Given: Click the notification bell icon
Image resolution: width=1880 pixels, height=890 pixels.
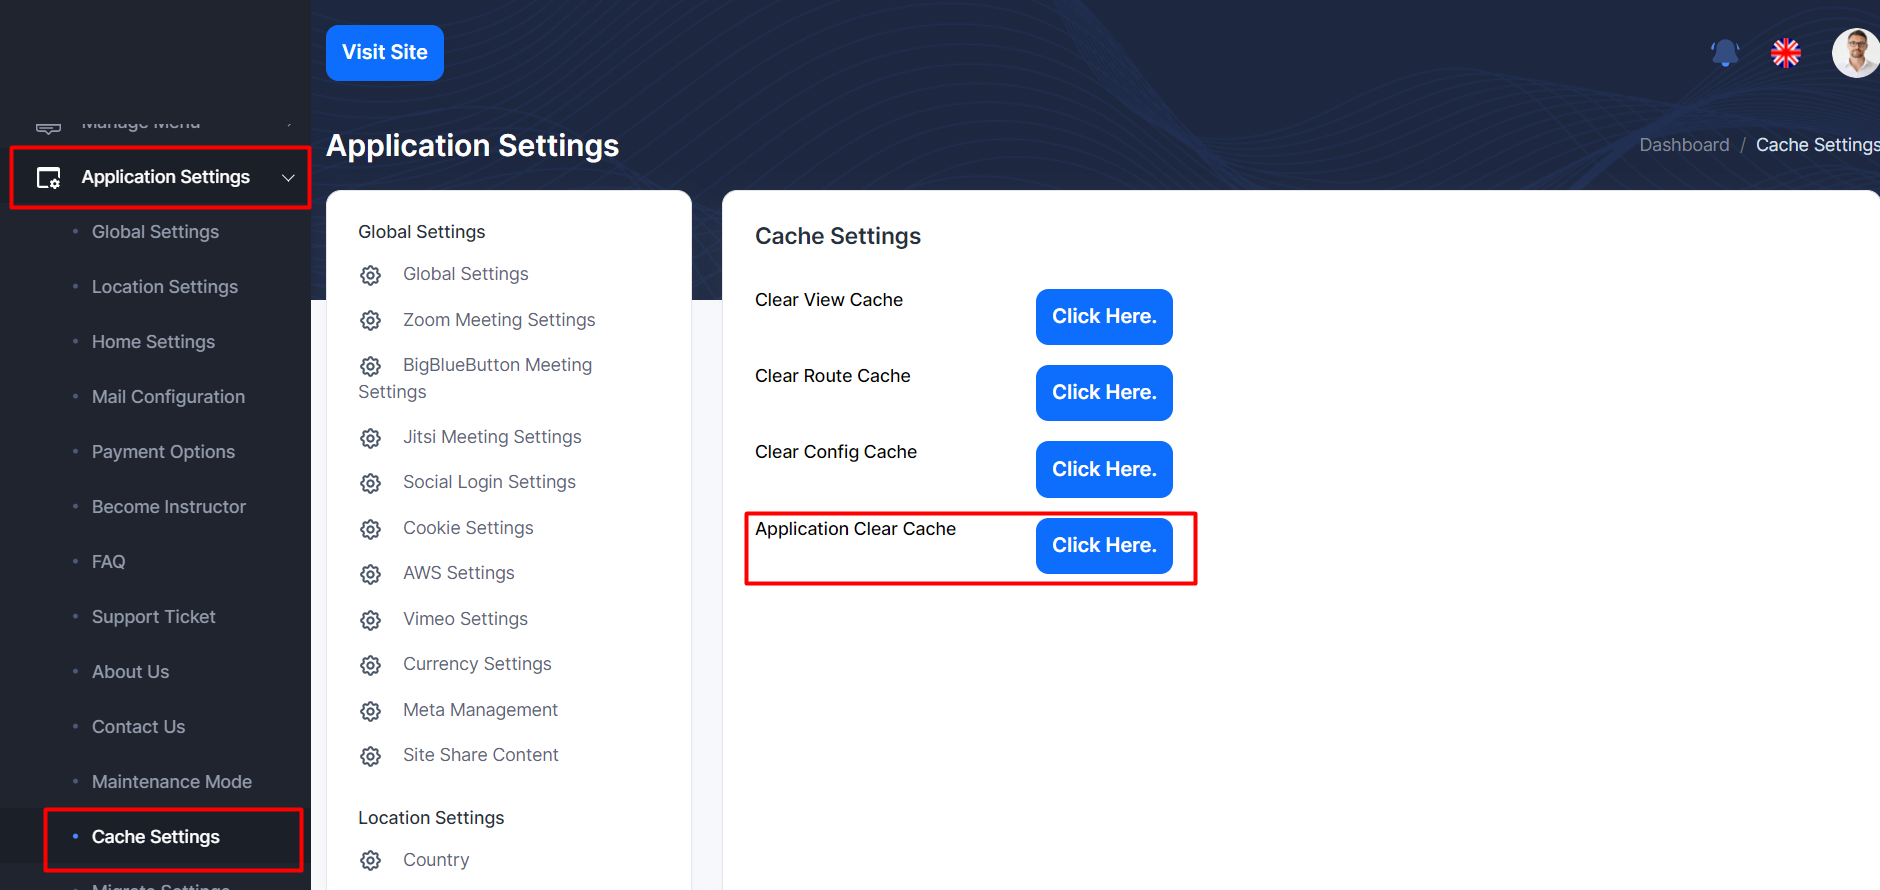Looking at the screenshot, I should [1725, 53].
